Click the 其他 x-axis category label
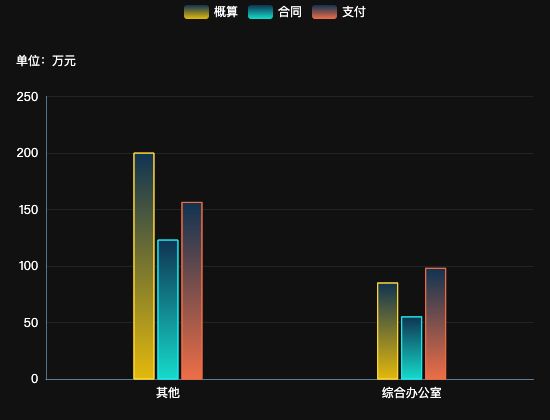The width and height of the screenshot is (550, 420). point(168,393)
